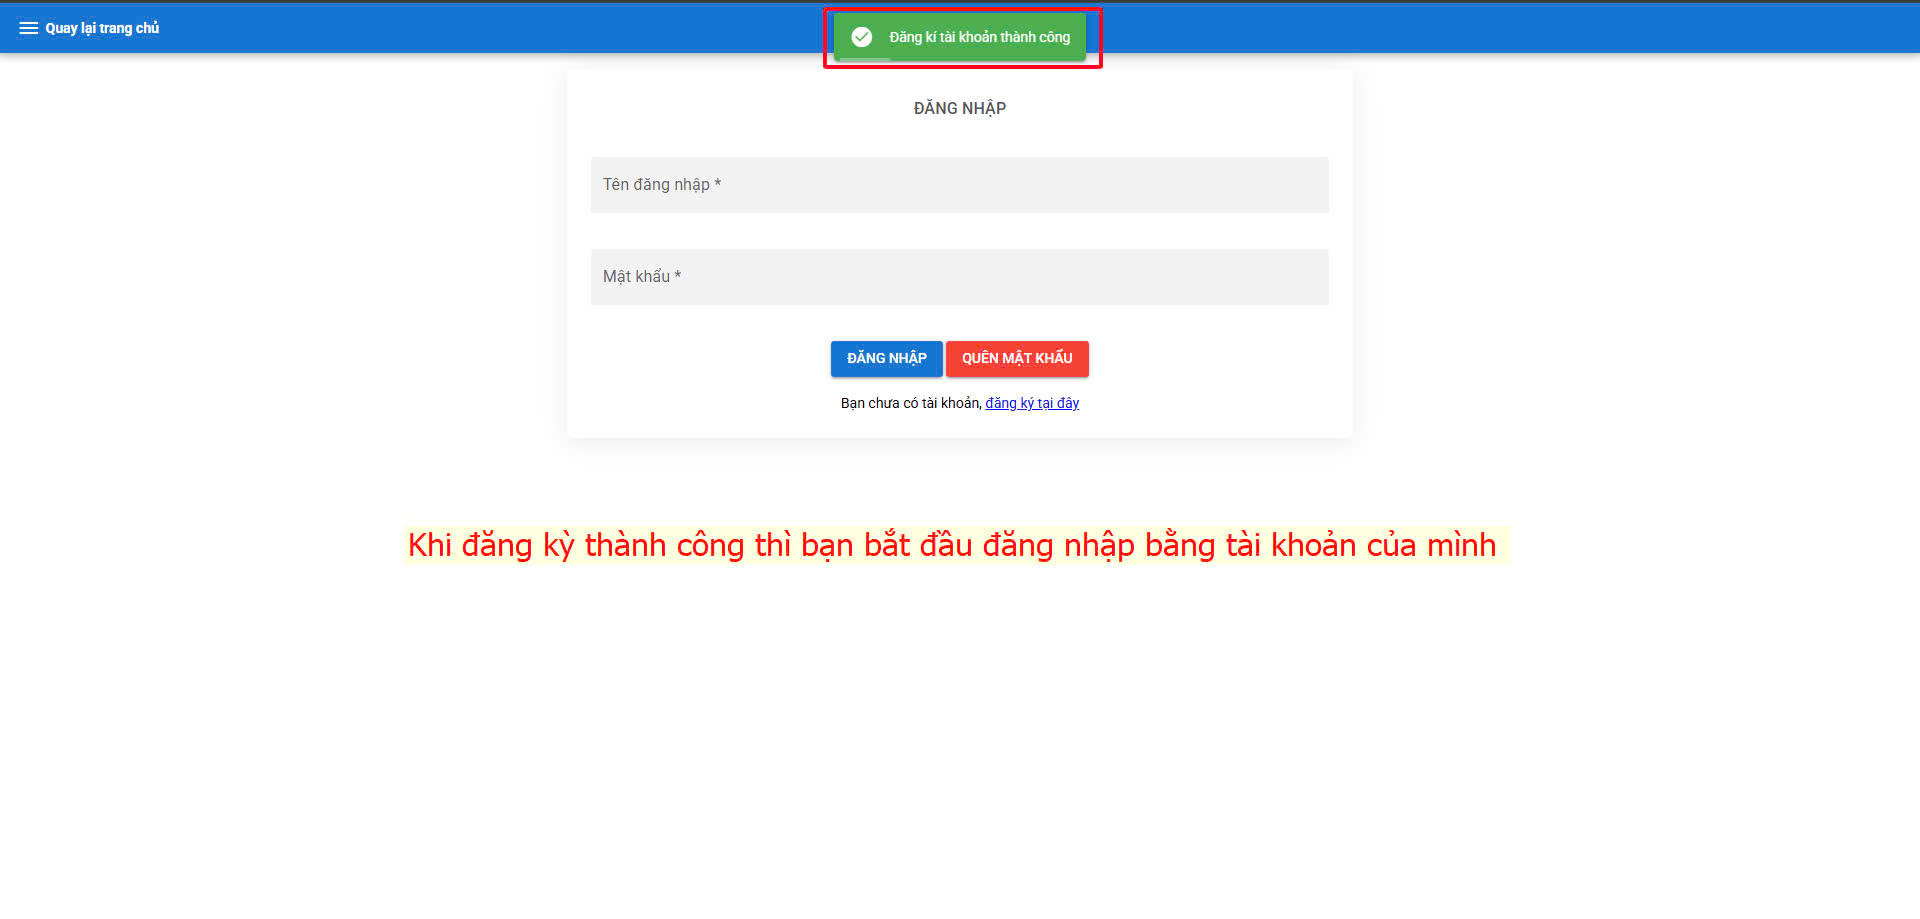The height and width of the screenshot is (919, 1920).
Task: Click the right end of username field
Action: coord(1300,185)
